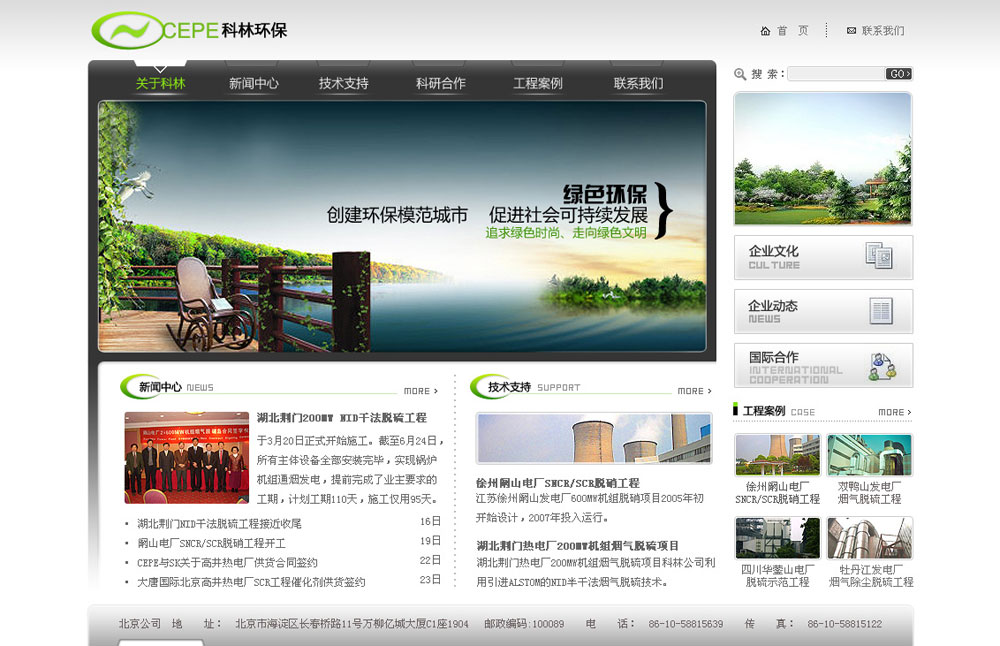The width and height of the screenshot is (1000, 646).
Task: Expand MORE next to 工程案例 CASE
Action: (x=894, y=412)
